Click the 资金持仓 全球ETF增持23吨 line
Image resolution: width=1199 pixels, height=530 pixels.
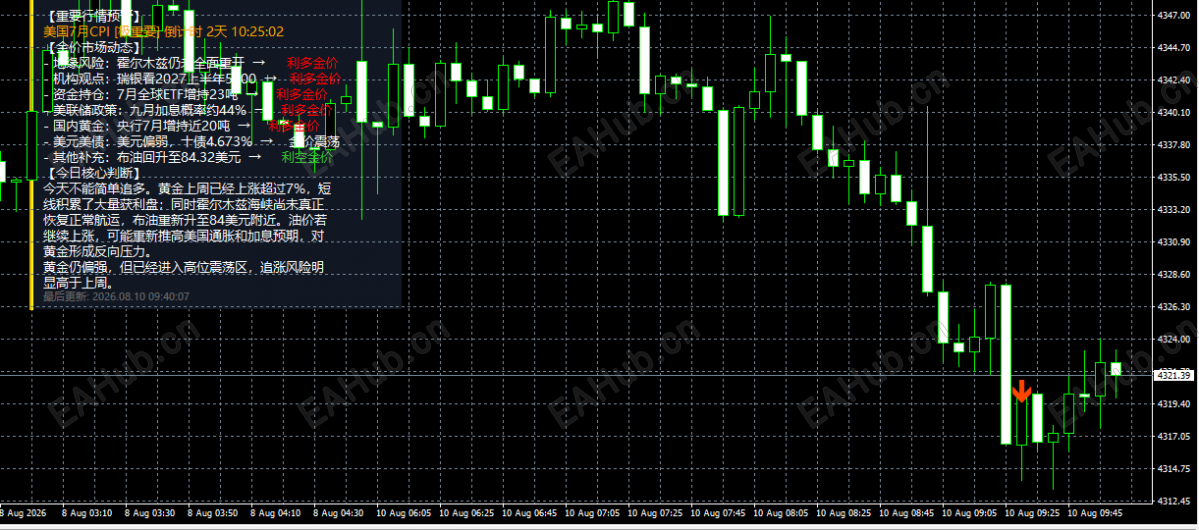click(x=186, y=94)
